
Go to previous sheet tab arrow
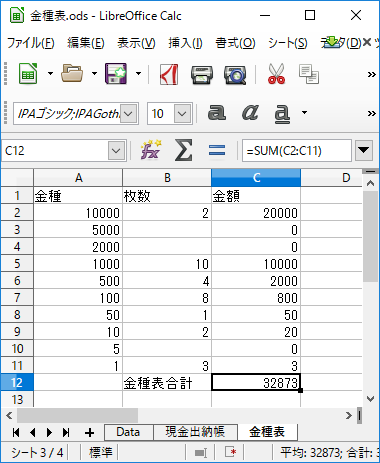[x=33, y=433]
